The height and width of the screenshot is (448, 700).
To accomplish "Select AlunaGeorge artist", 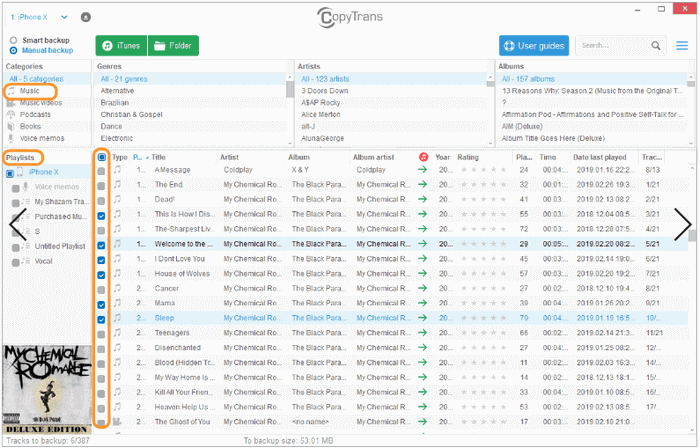I will (x=322, y=138).
